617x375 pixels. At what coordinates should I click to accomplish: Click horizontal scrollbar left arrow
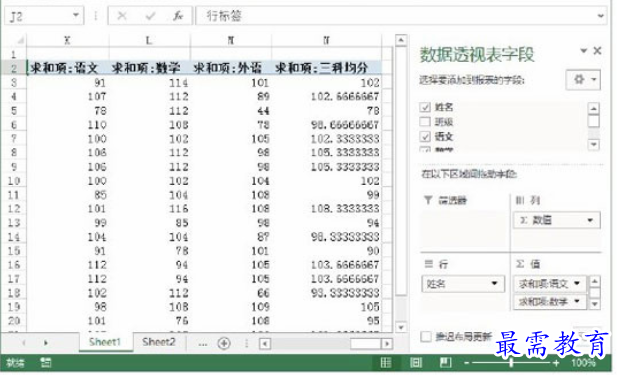pos(264,344)
